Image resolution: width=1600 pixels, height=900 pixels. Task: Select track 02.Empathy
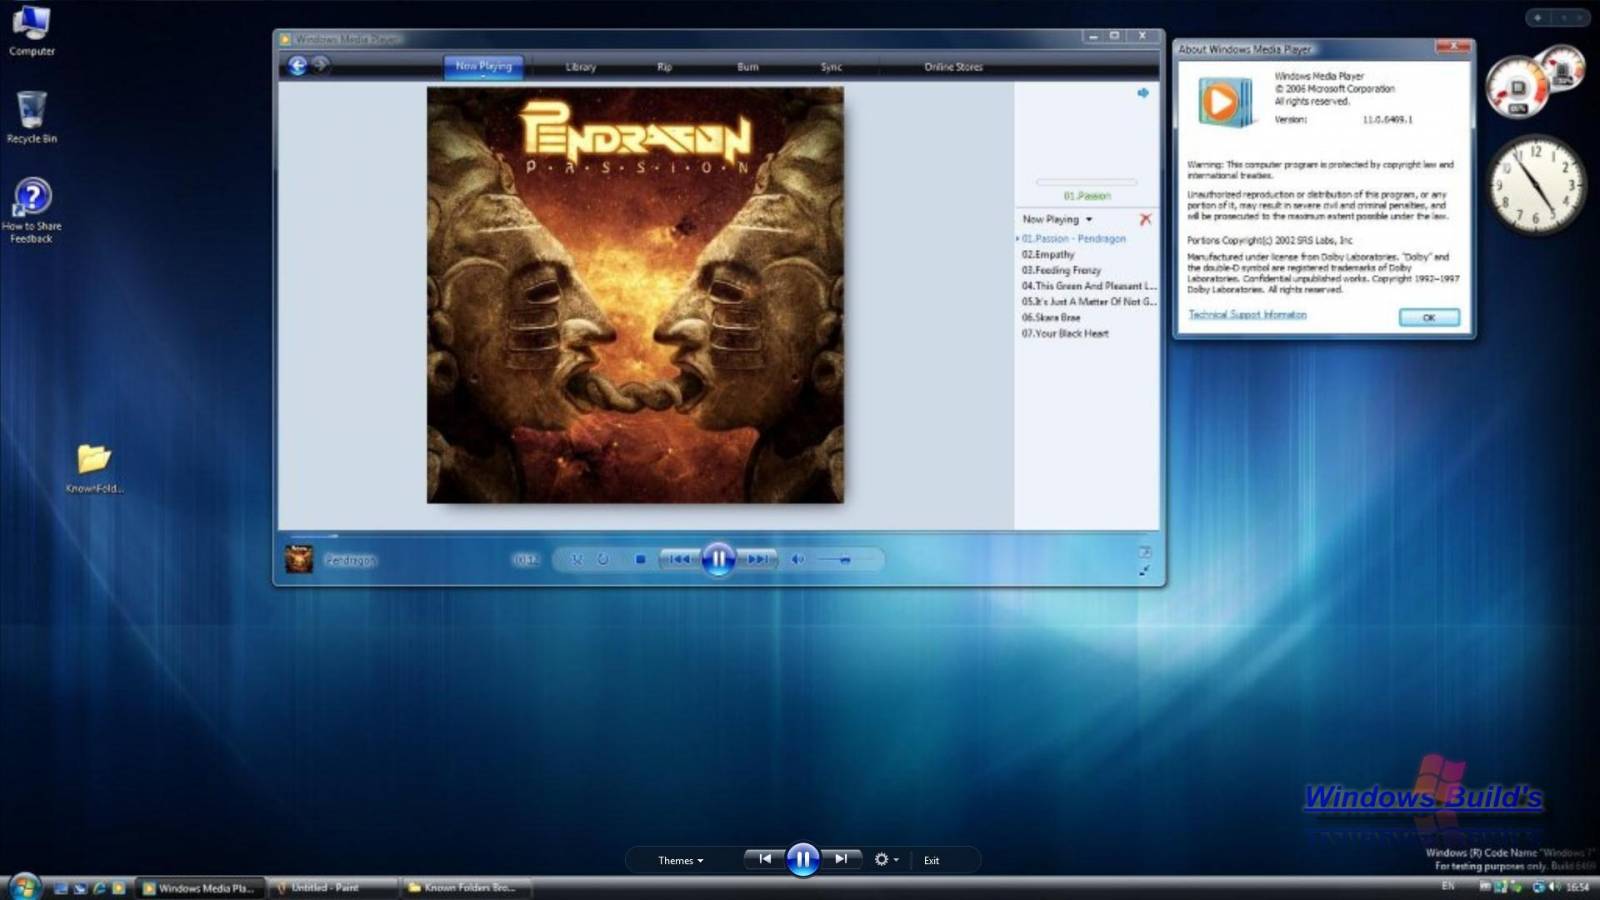tap(1047, 255)
